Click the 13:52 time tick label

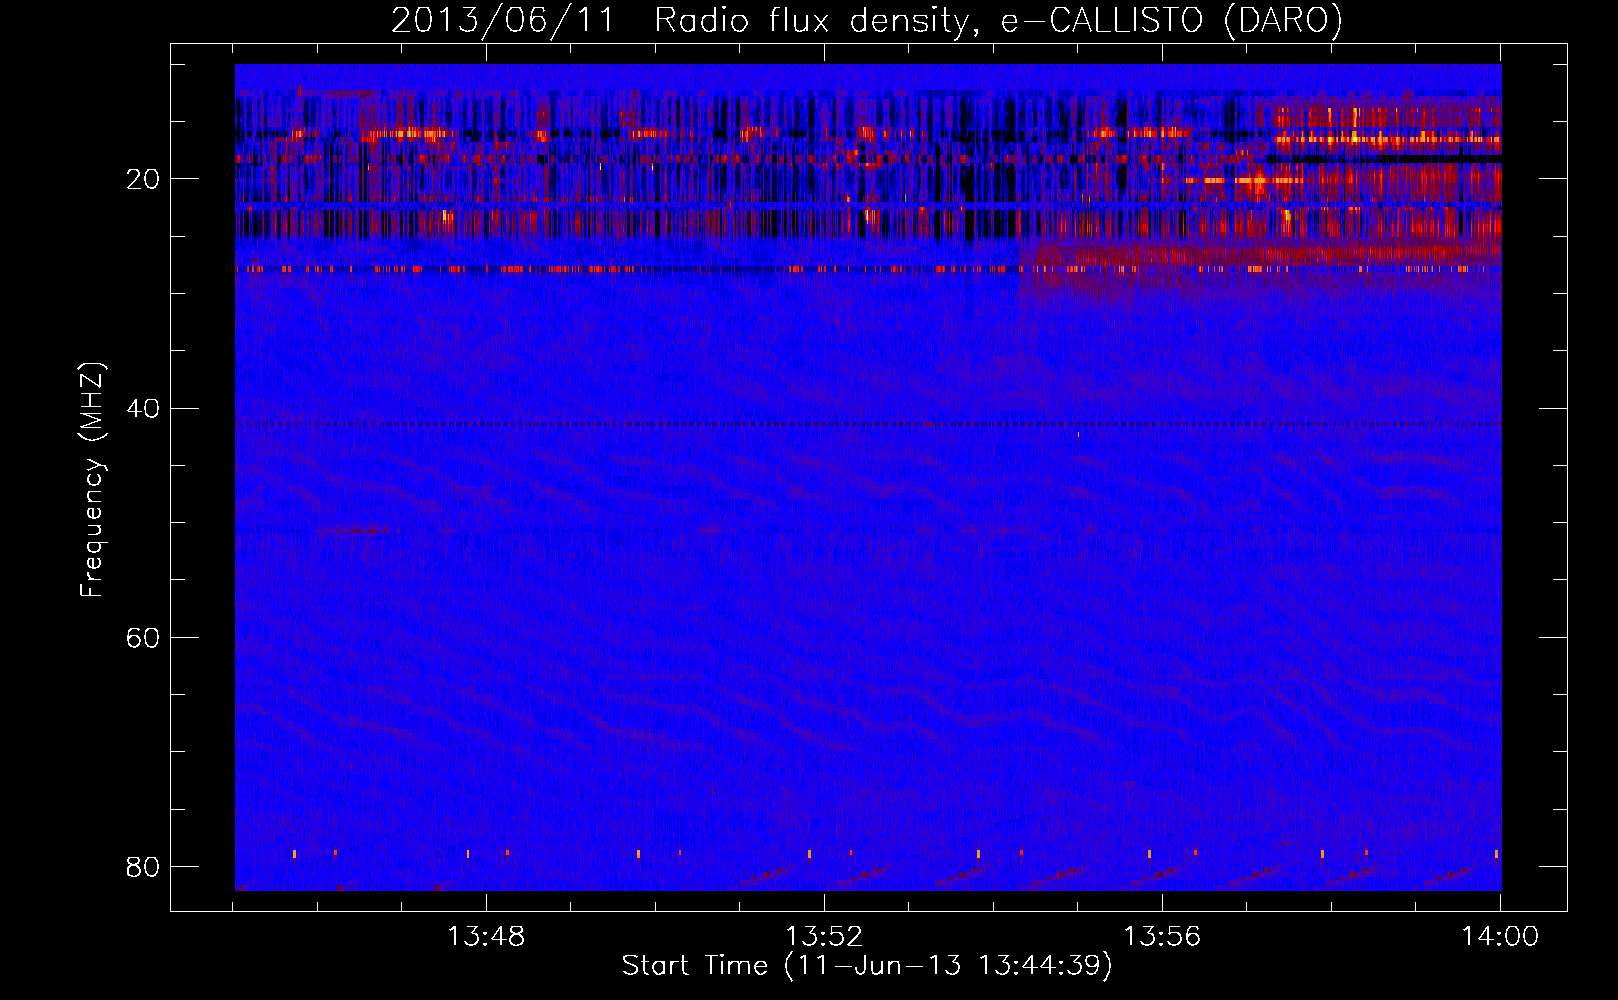click(x=824, y=937)
